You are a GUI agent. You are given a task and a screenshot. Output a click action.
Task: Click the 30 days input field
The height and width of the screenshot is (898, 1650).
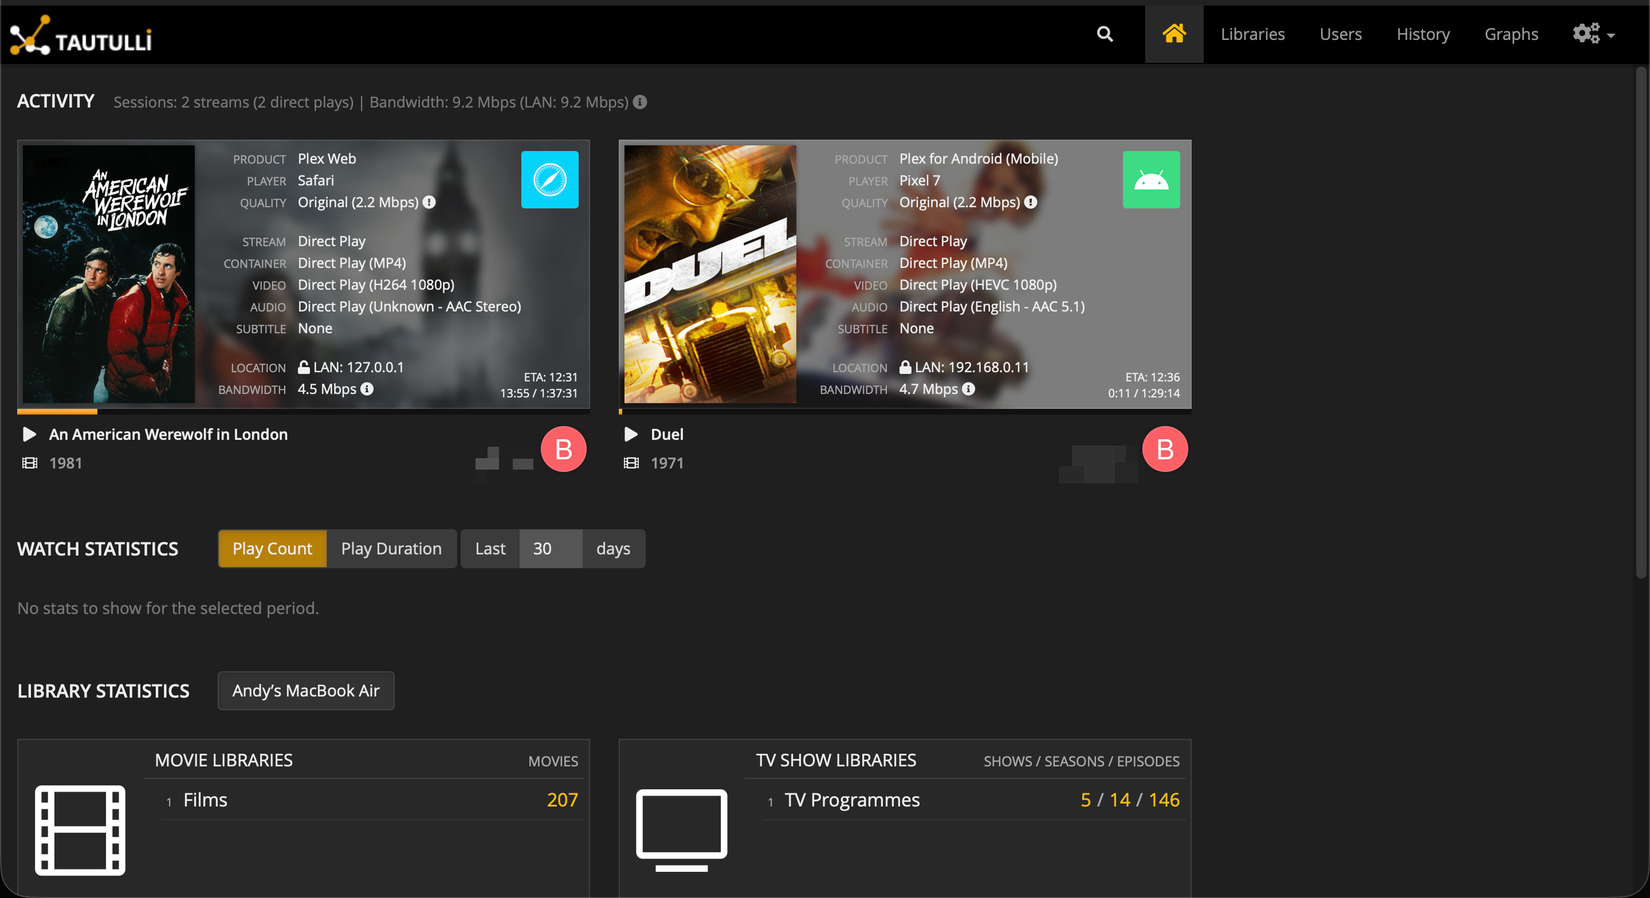click(x=551, y=548)
